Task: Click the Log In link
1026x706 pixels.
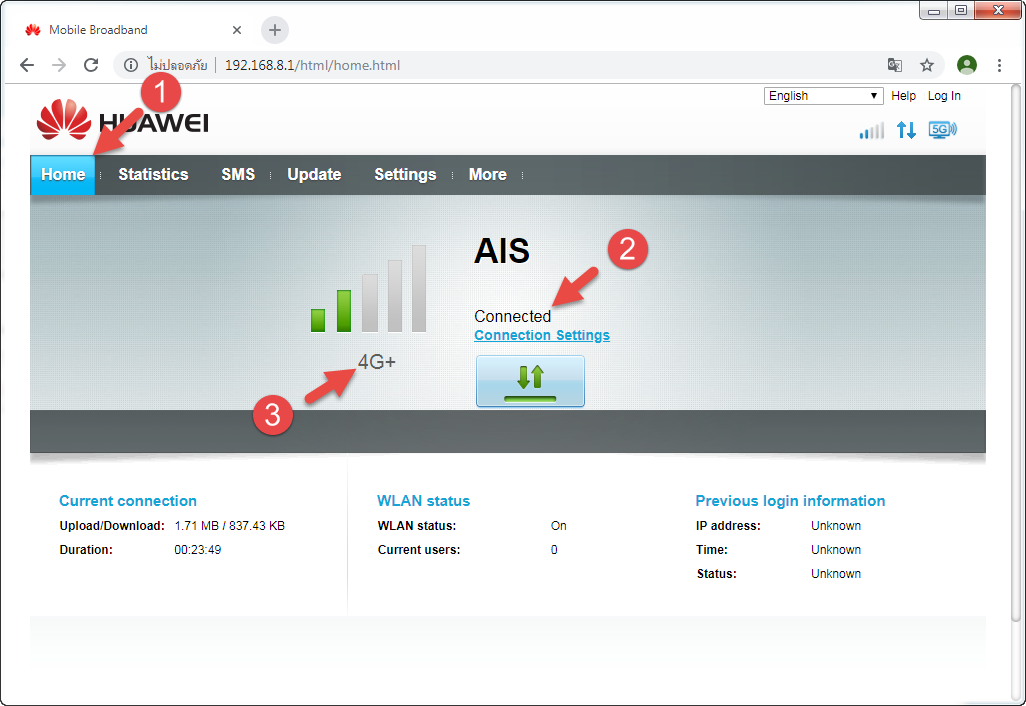Action: coord(944,96)
